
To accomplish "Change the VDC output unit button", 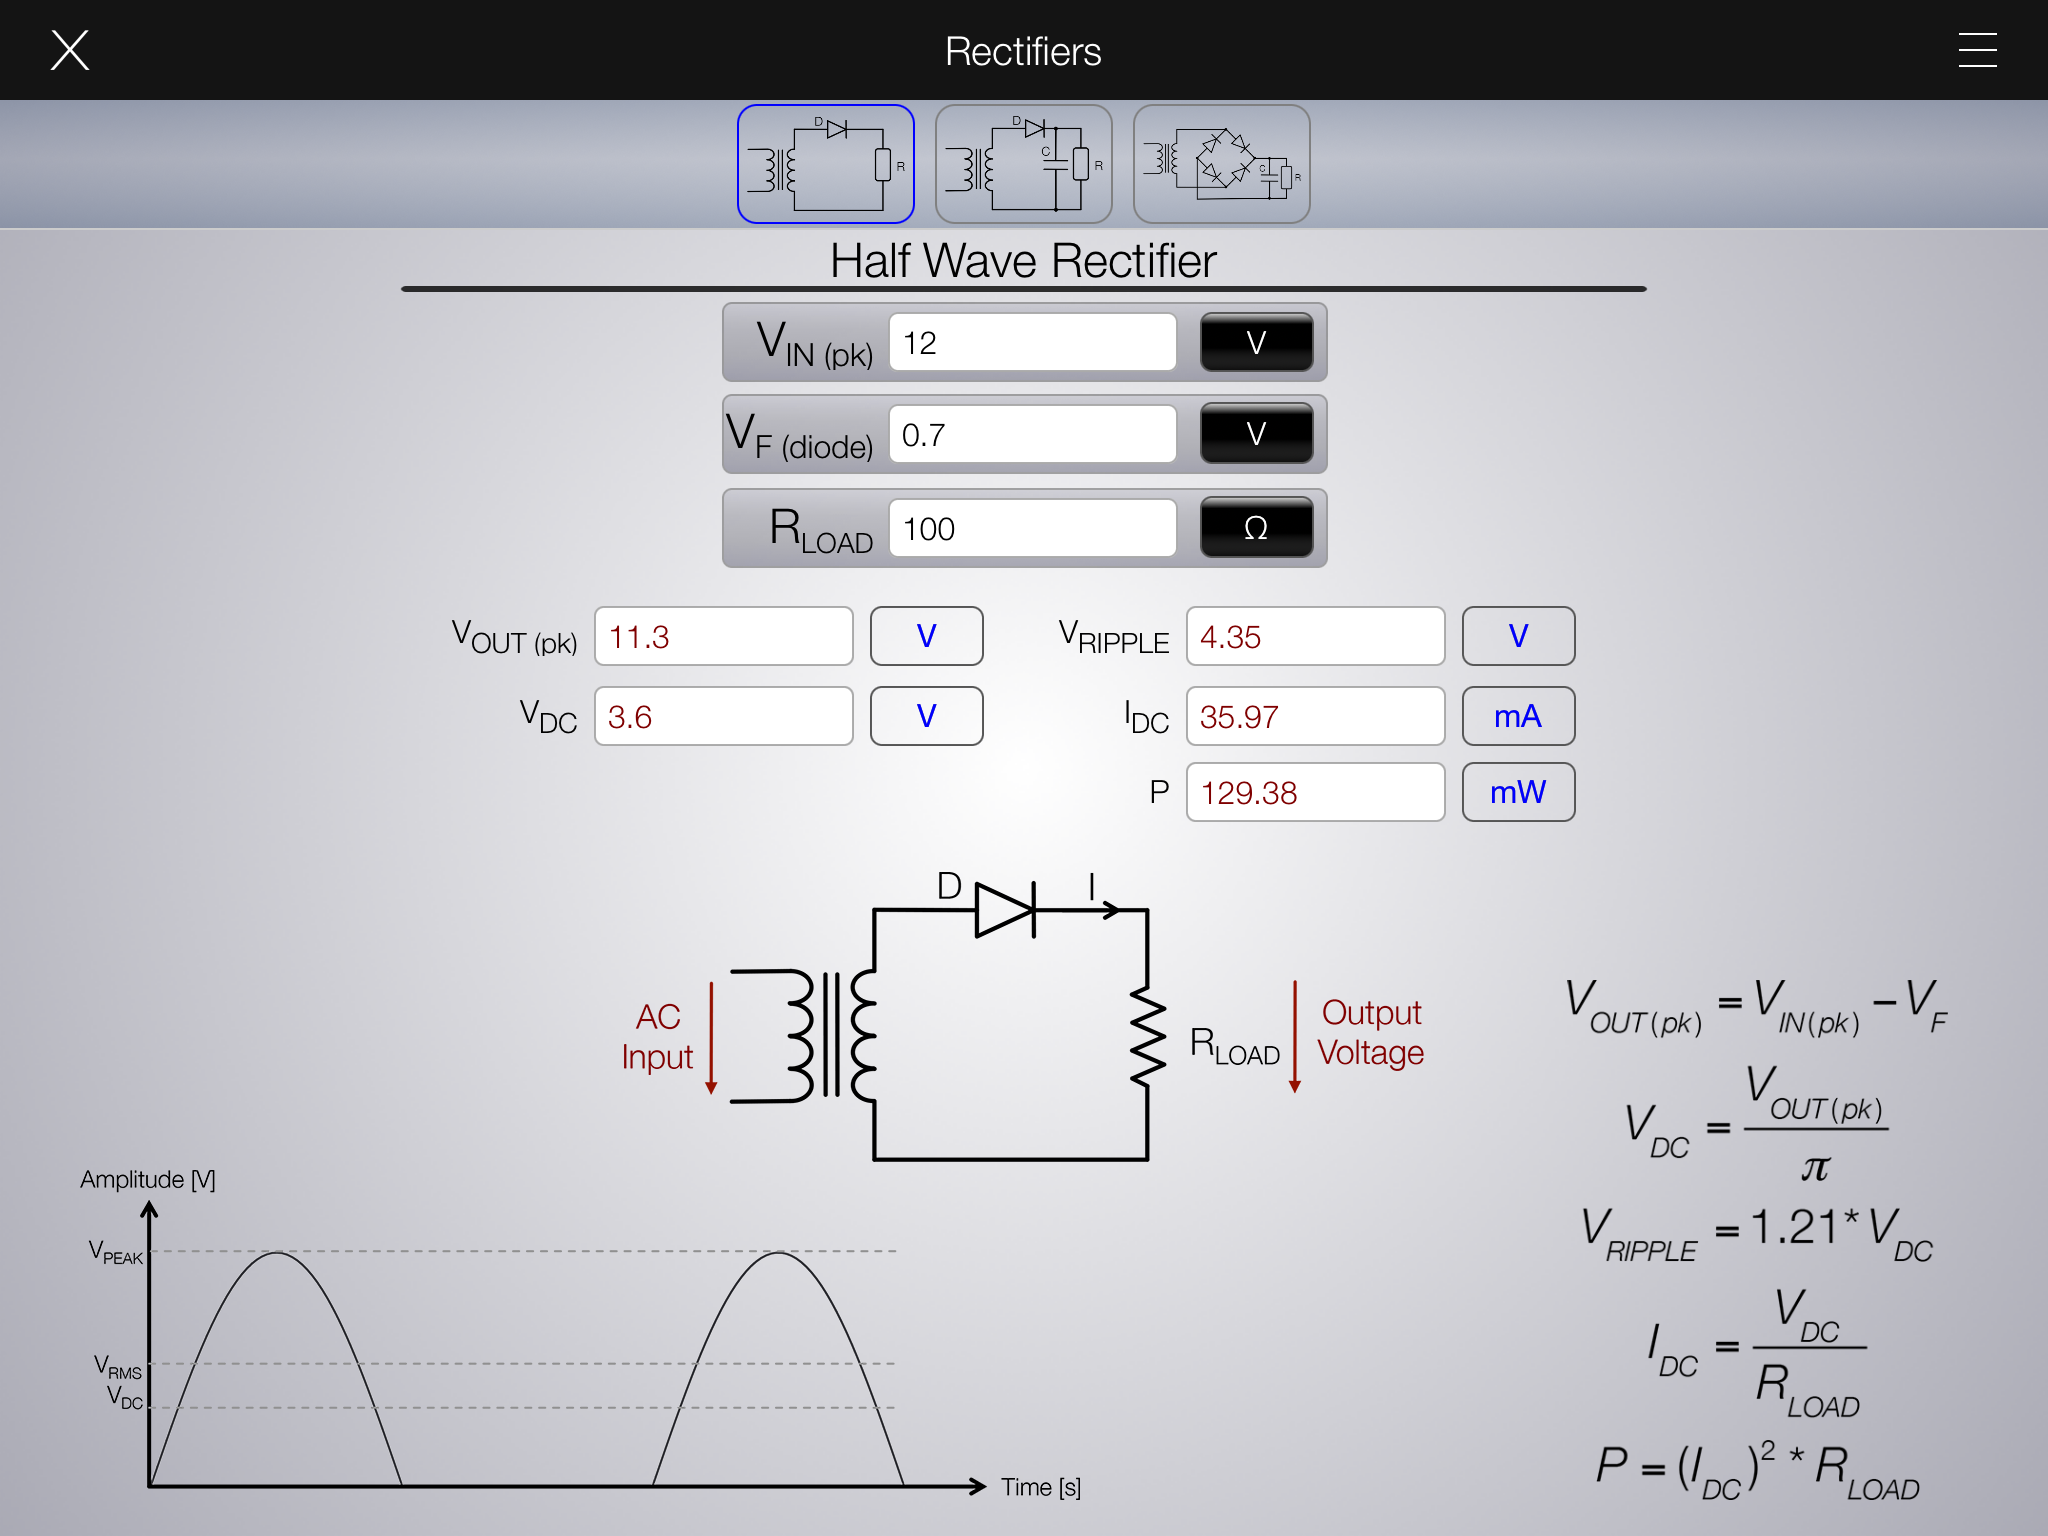I will coord(926,716).
